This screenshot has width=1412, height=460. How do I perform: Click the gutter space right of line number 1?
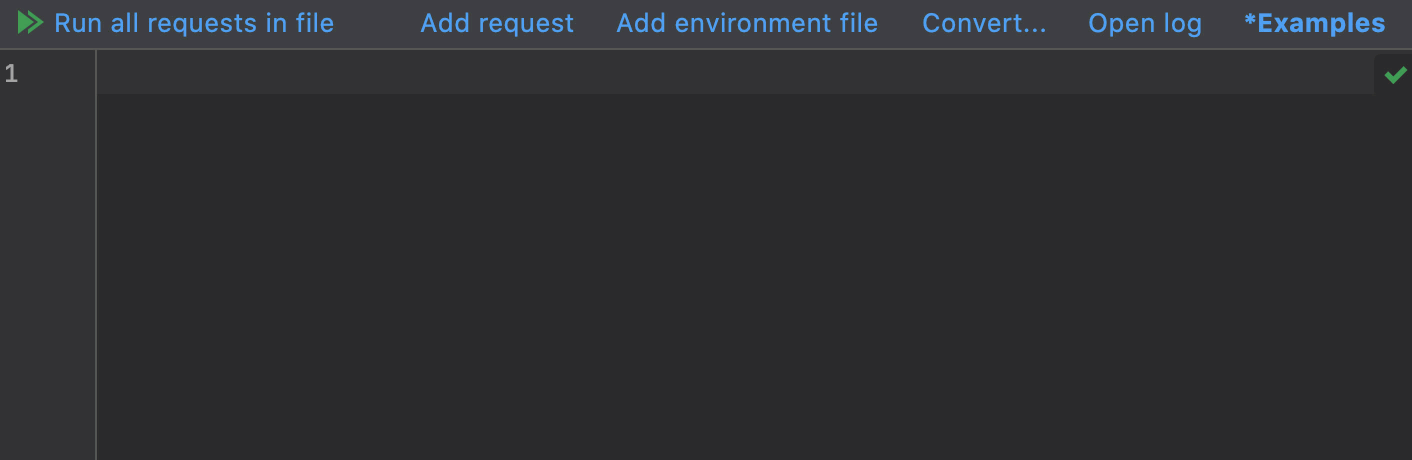pyautogui.click(x=60, y=73)
